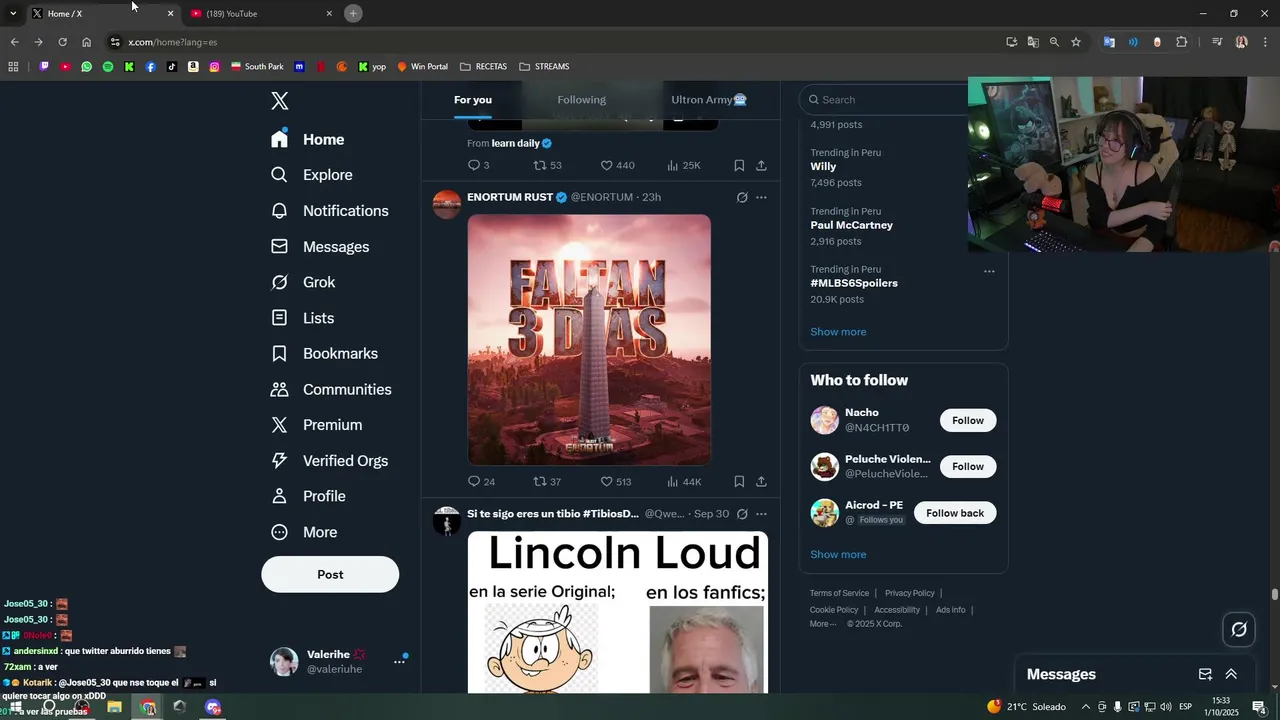This screenshot has width=1280, height=720.
Task: Open Lists in the sidebar
Action: pos(302,318)
